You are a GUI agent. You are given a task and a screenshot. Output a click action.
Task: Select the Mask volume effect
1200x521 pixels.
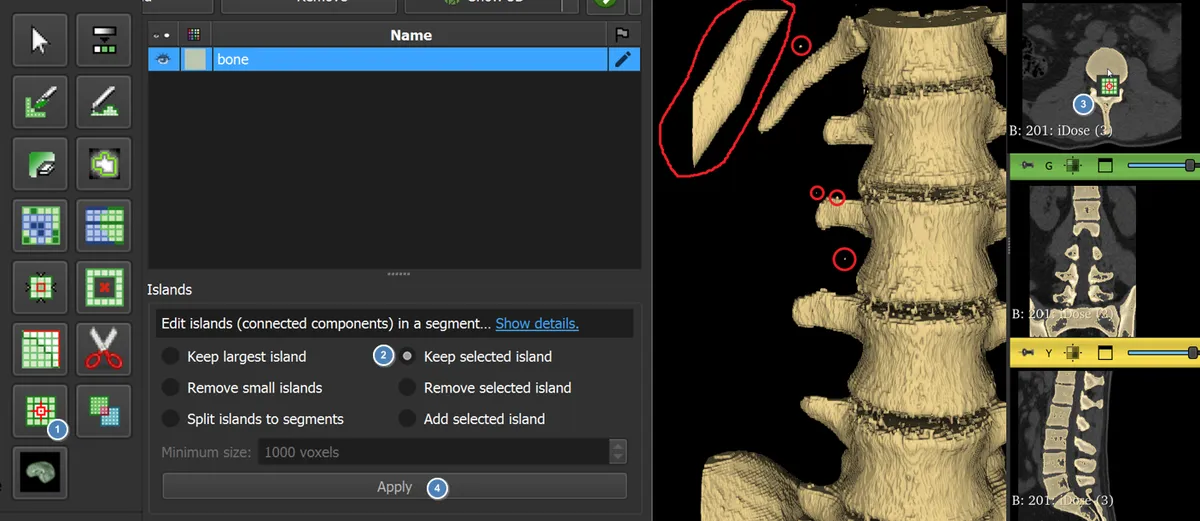tap(40, 473)
